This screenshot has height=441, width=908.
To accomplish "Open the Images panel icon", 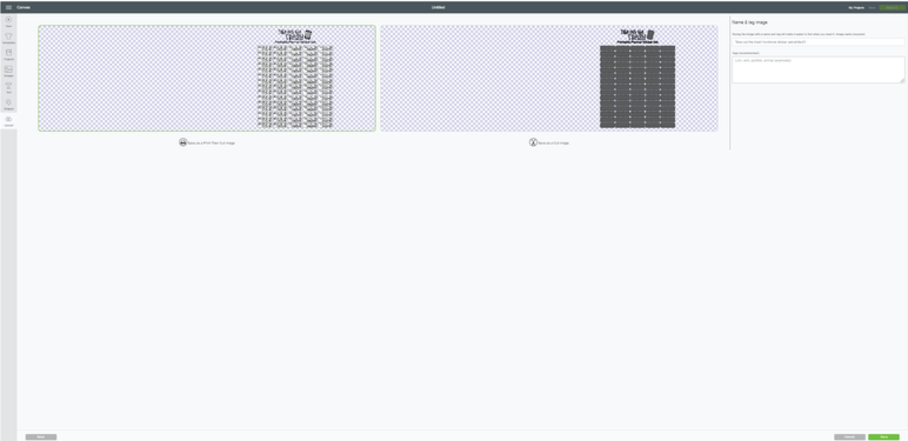I will tap(9, 69).
